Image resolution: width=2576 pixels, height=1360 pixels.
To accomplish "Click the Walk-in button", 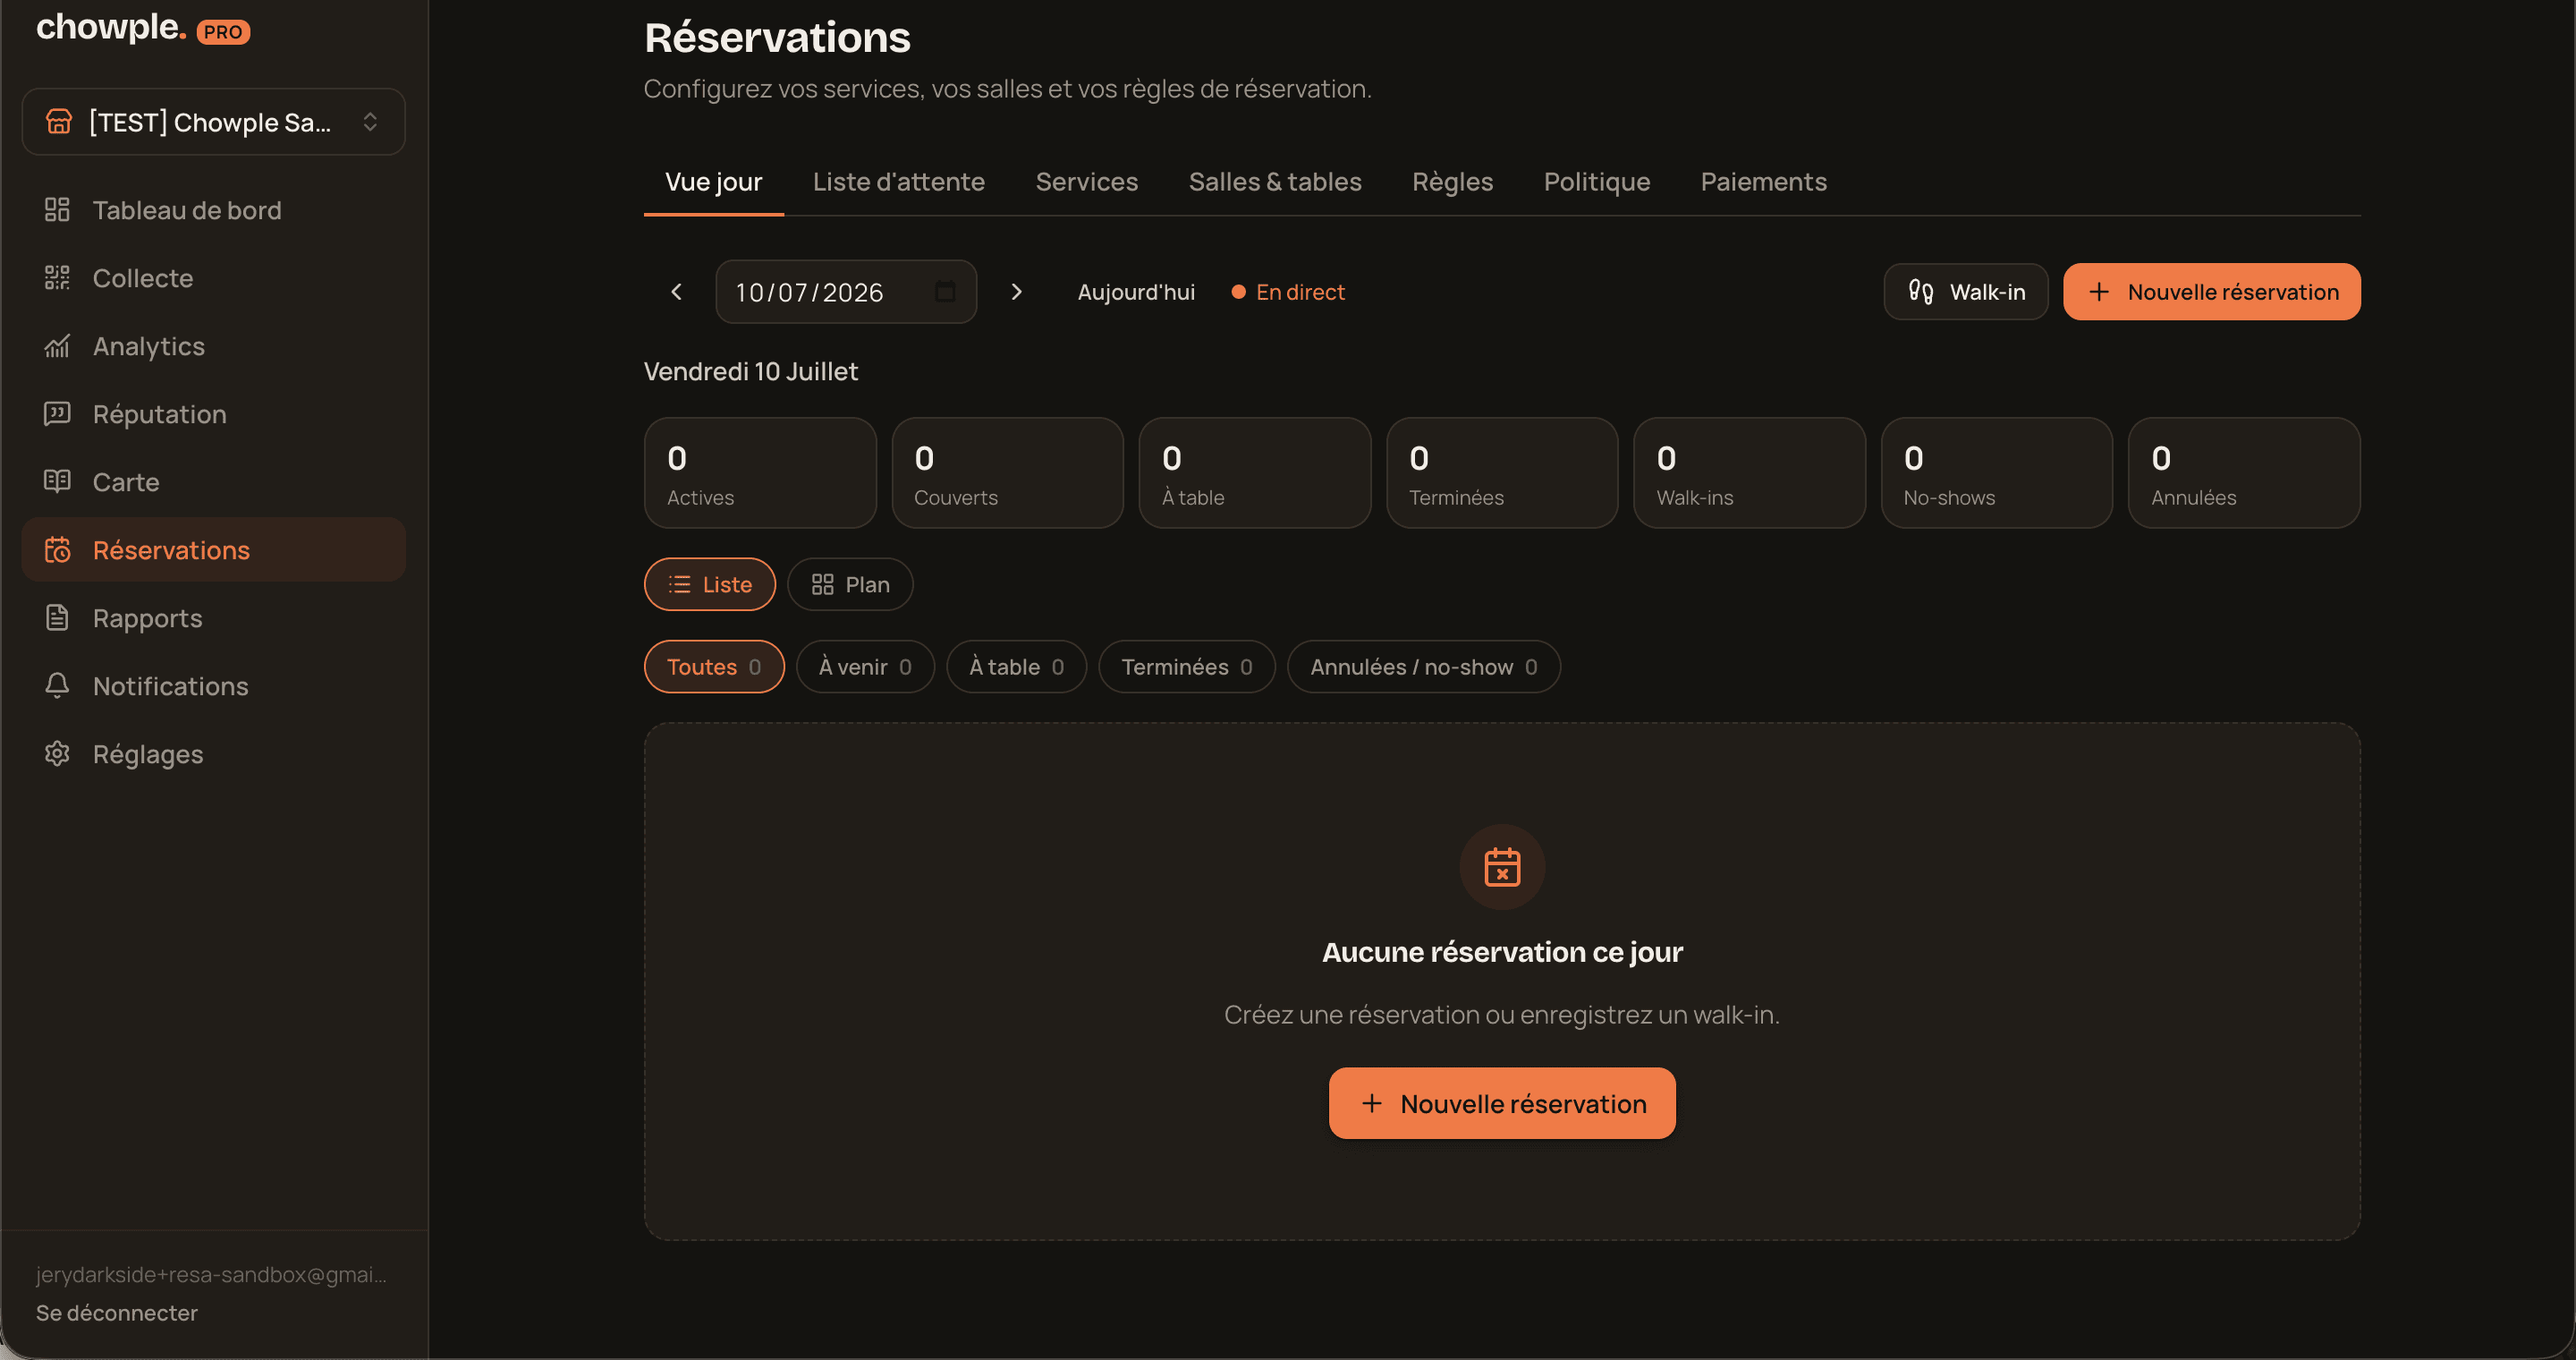I will [1966, 292].
